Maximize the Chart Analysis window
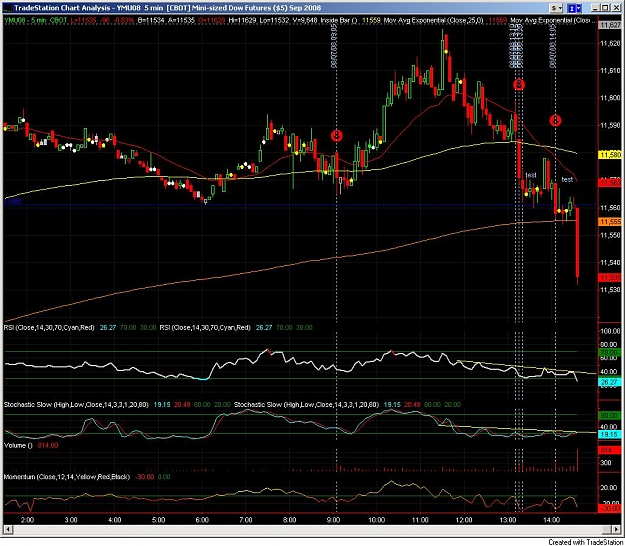Image resolution: width=625 pixels, height=546 pixels. click(605, 8)
